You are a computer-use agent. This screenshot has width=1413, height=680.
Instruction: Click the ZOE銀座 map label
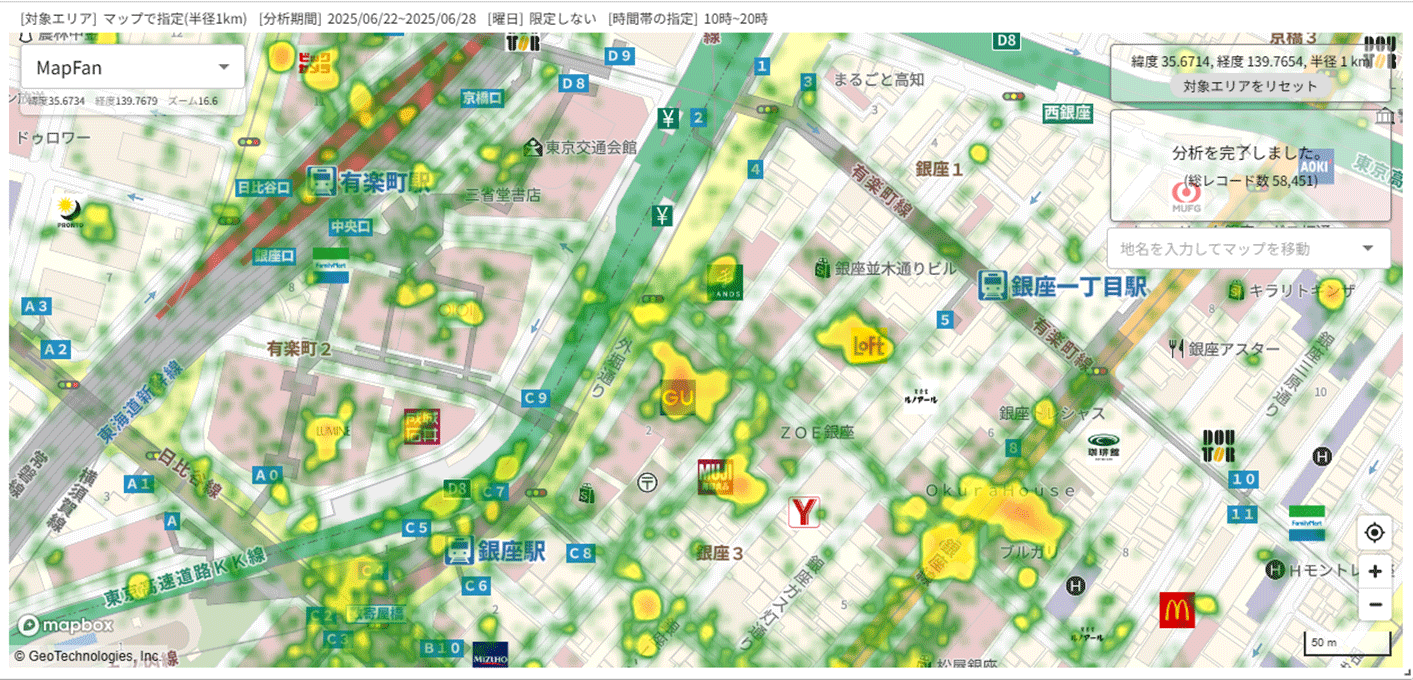pos(817,432)
